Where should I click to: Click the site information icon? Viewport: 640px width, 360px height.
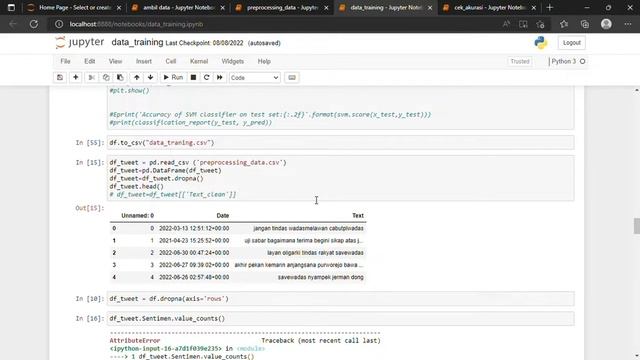(x=59, y=24)
